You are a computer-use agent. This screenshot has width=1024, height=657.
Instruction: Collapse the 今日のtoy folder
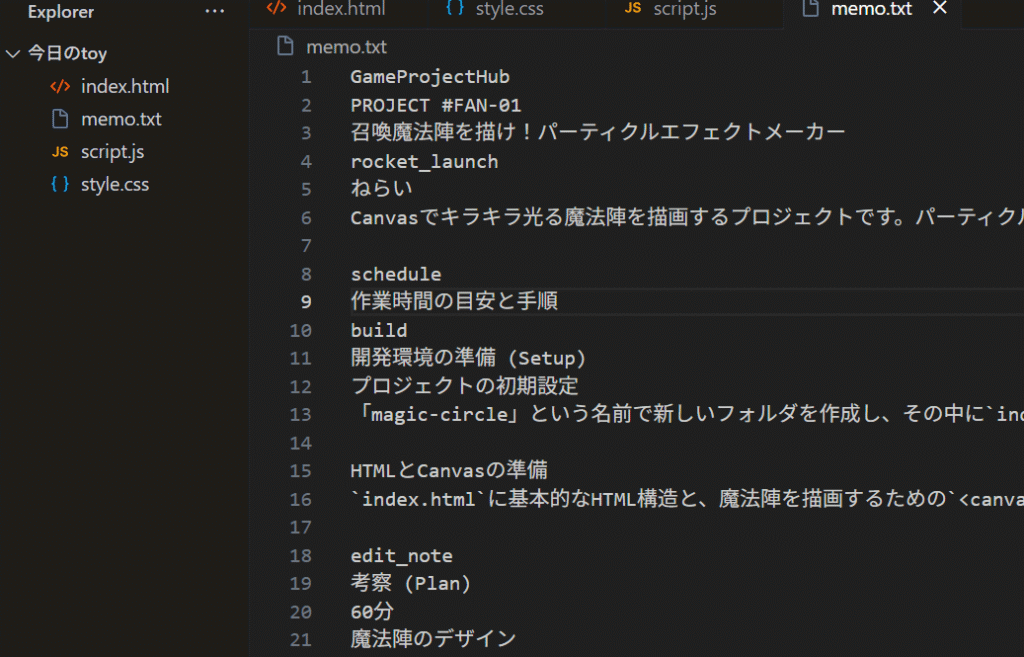point(13,54)
